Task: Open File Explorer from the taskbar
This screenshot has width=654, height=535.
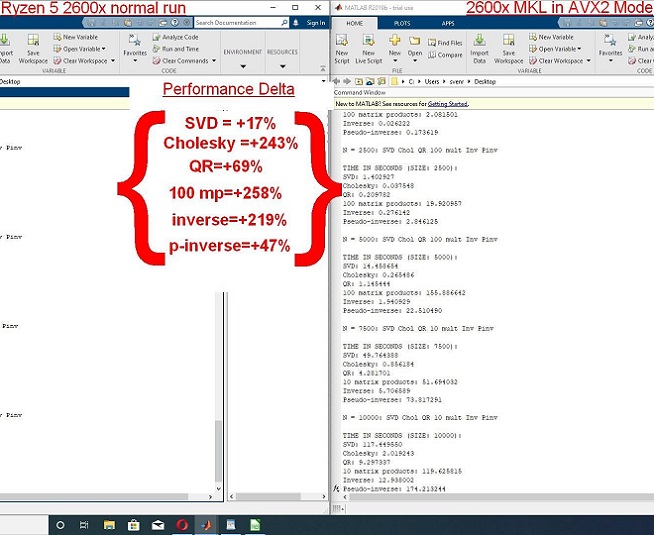Action: pyautogui.click(x=107, y=525)
